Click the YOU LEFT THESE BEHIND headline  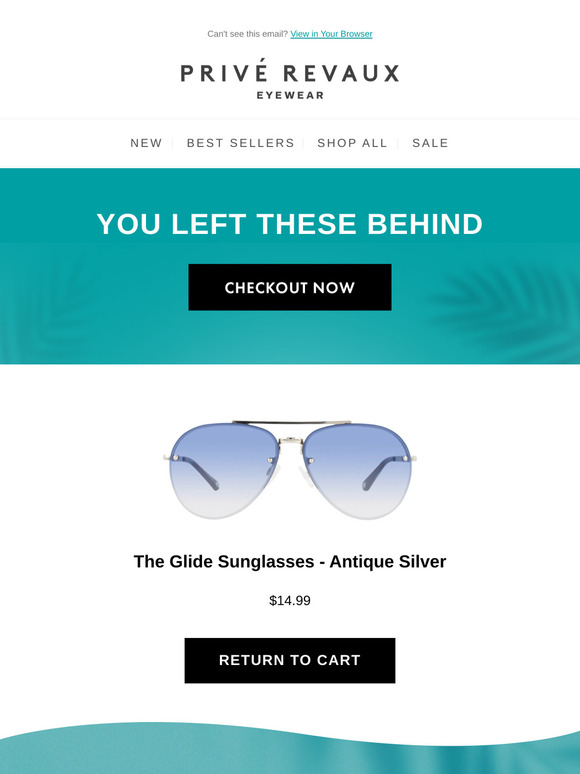(290, 224)
